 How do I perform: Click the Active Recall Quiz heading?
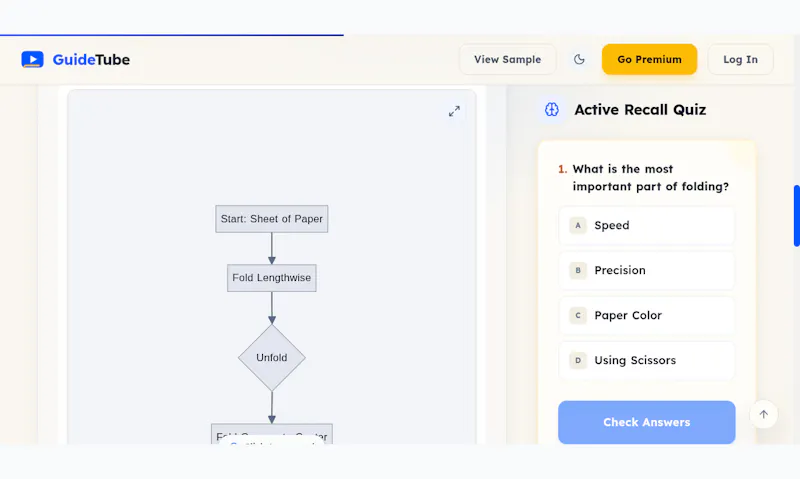[640, 110]
